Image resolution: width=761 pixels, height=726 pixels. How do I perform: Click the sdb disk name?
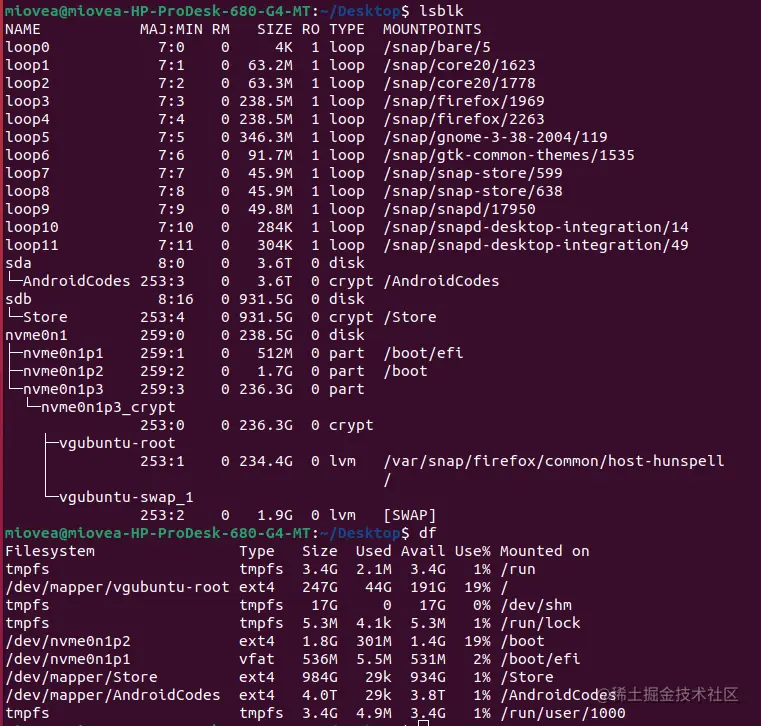point(18,298)
